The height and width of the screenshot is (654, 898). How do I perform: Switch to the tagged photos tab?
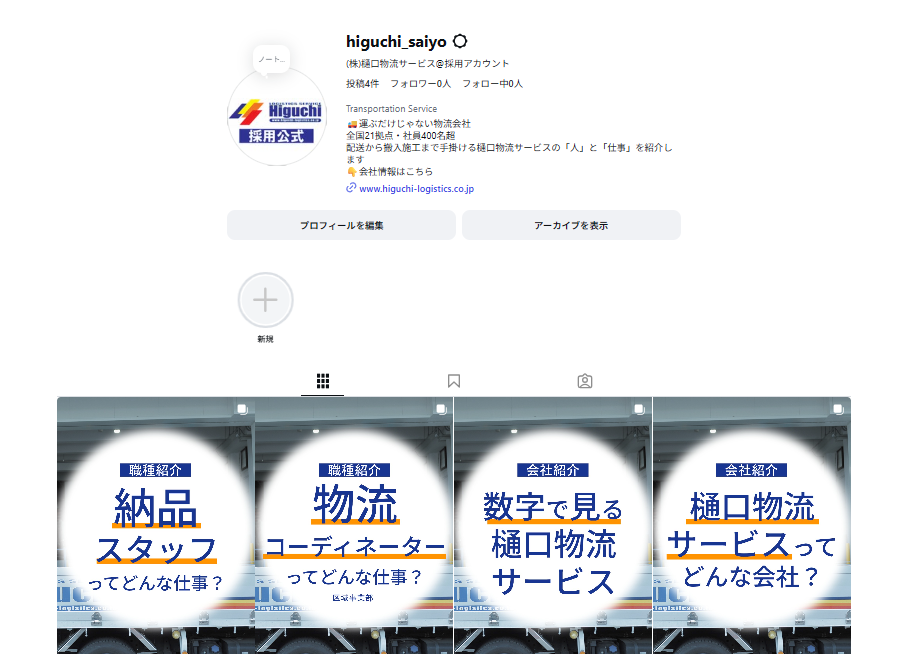coord(585,381)
